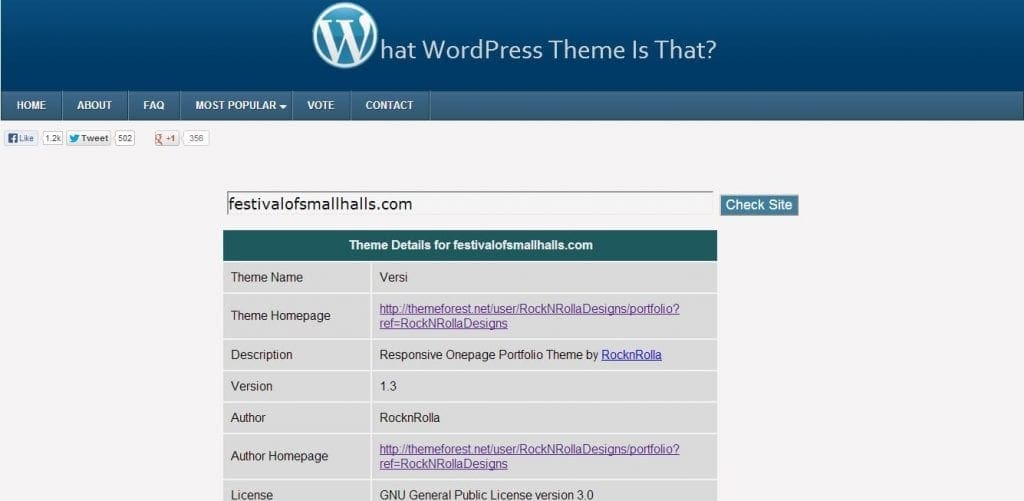Select the version value 1.3

click(x=388, y=386)
